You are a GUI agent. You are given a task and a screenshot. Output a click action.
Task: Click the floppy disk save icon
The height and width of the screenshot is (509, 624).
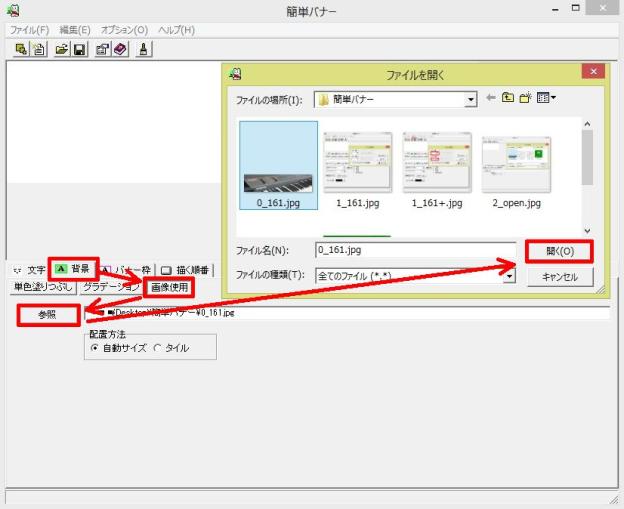(80, 49)
